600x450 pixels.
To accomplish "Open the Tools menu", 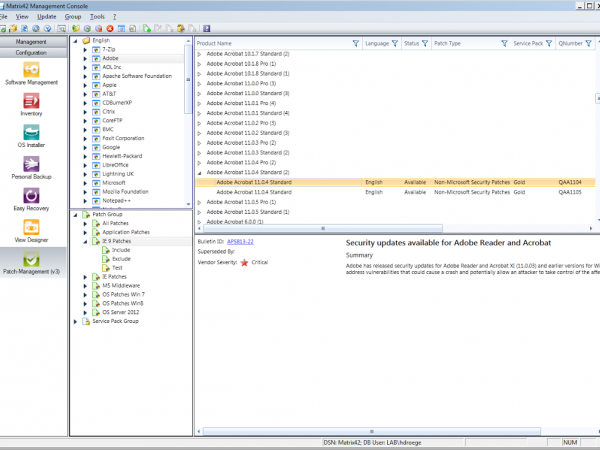I will [97, 16].
